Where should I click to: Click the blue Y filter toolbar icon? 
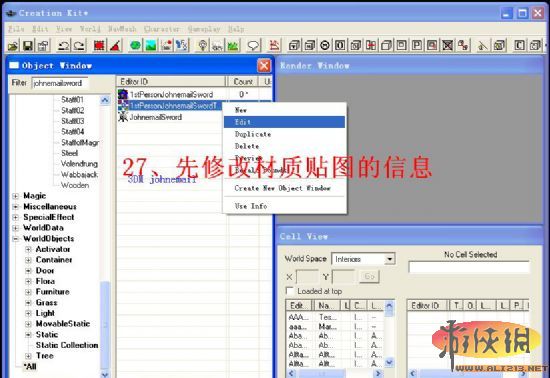pos(182,46)
